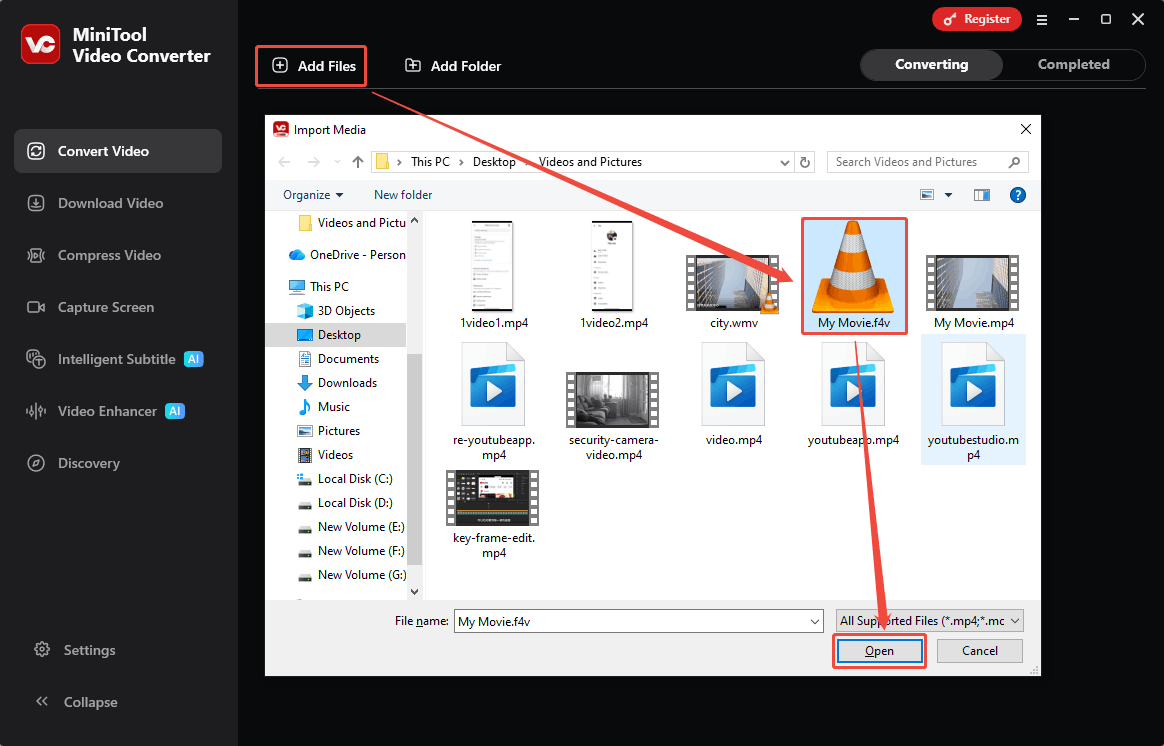Click New folder in the dialog toolbar
The width and height of the screenshot is (1164, 746).
point(403,195)
